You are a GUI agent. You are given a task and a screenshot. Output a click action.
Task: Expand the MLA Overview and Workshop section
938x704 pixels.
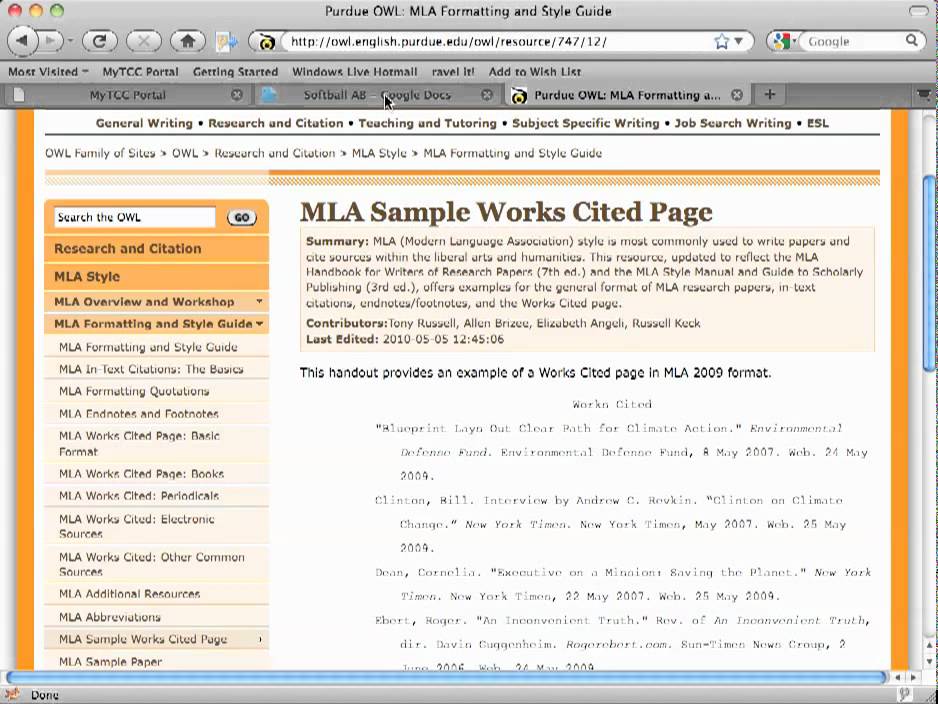pyautogui.click(x=157, y=301)
